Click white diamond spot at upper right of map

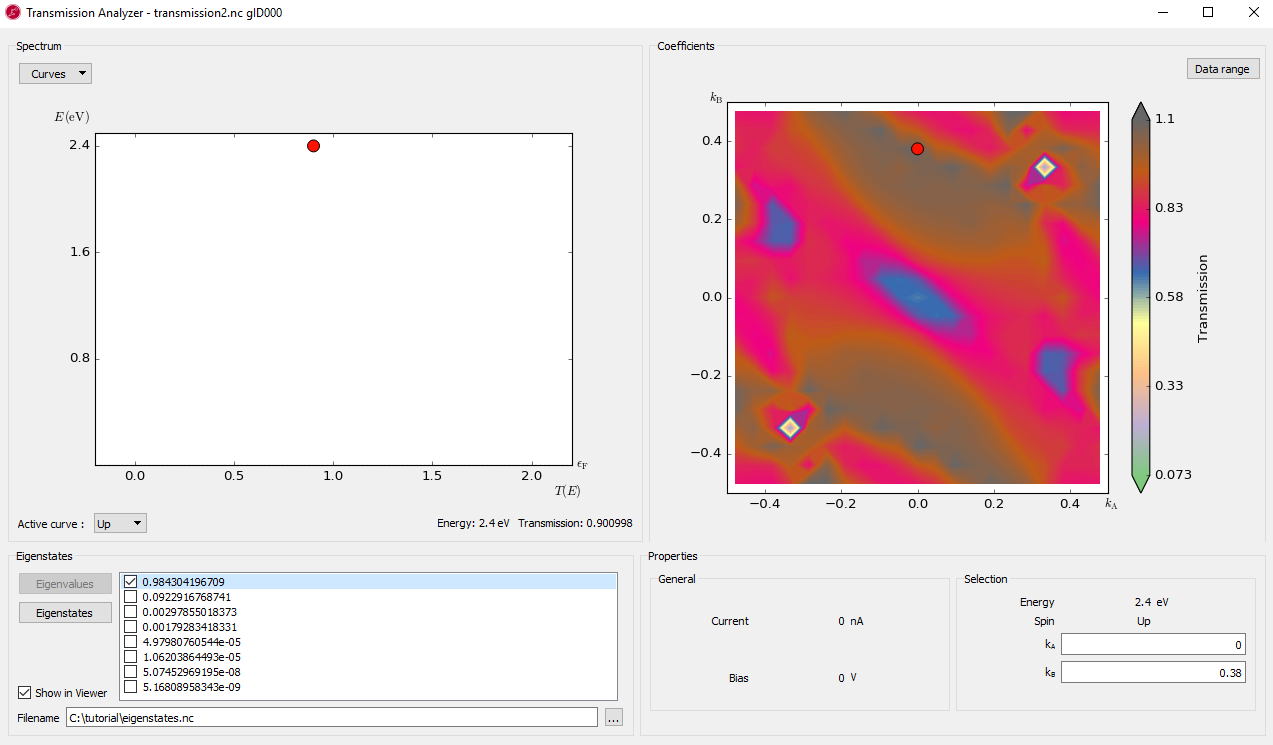point(1045,167)
